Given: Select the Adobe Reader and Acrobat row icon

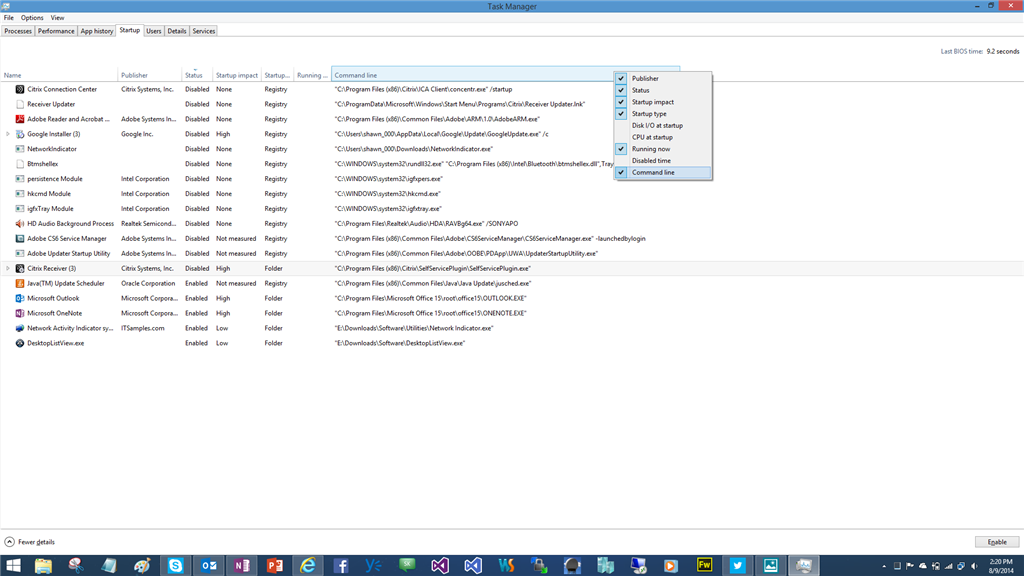Looking at the screenshot, I should 20,119.
